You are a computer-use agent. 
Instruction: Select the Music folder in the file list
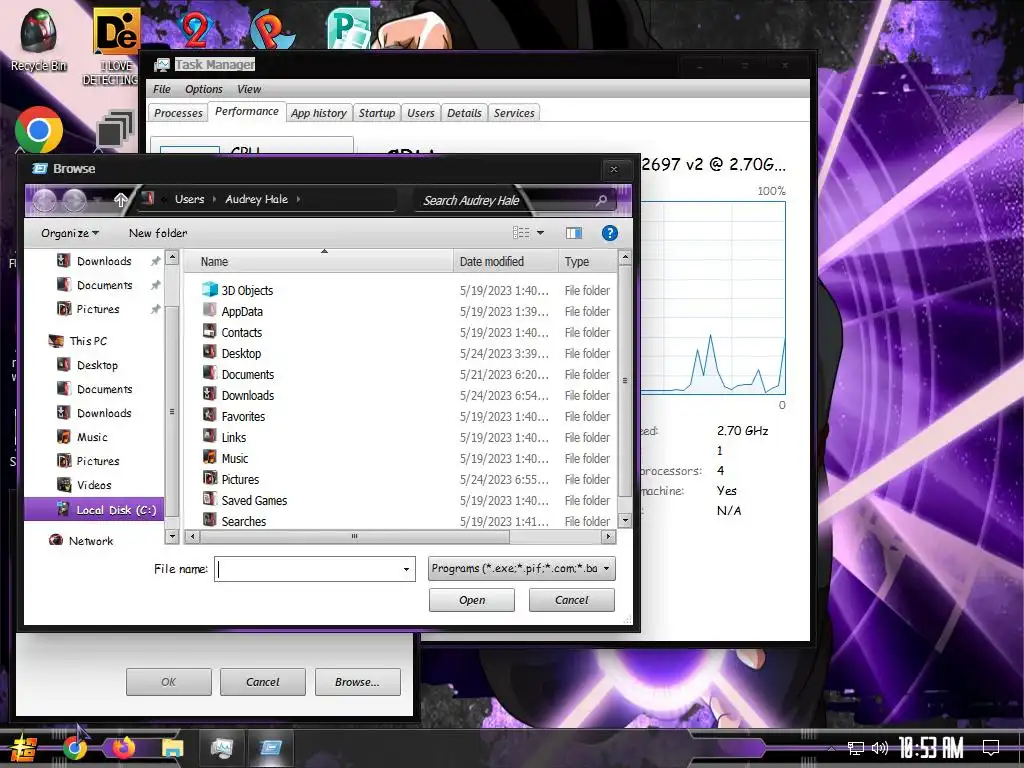pyautogui.click(x=234, y=458)
